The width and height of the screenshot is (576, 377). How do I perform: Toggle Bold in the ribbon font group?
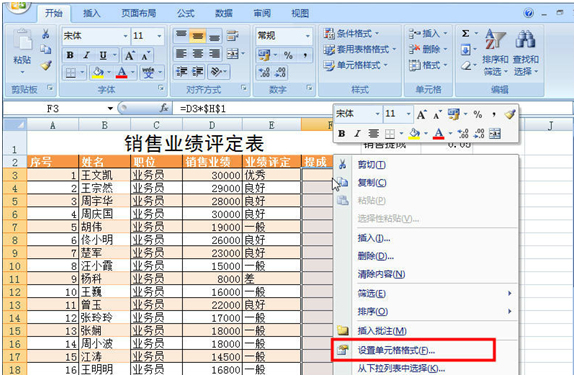click(x=70, y=55)
